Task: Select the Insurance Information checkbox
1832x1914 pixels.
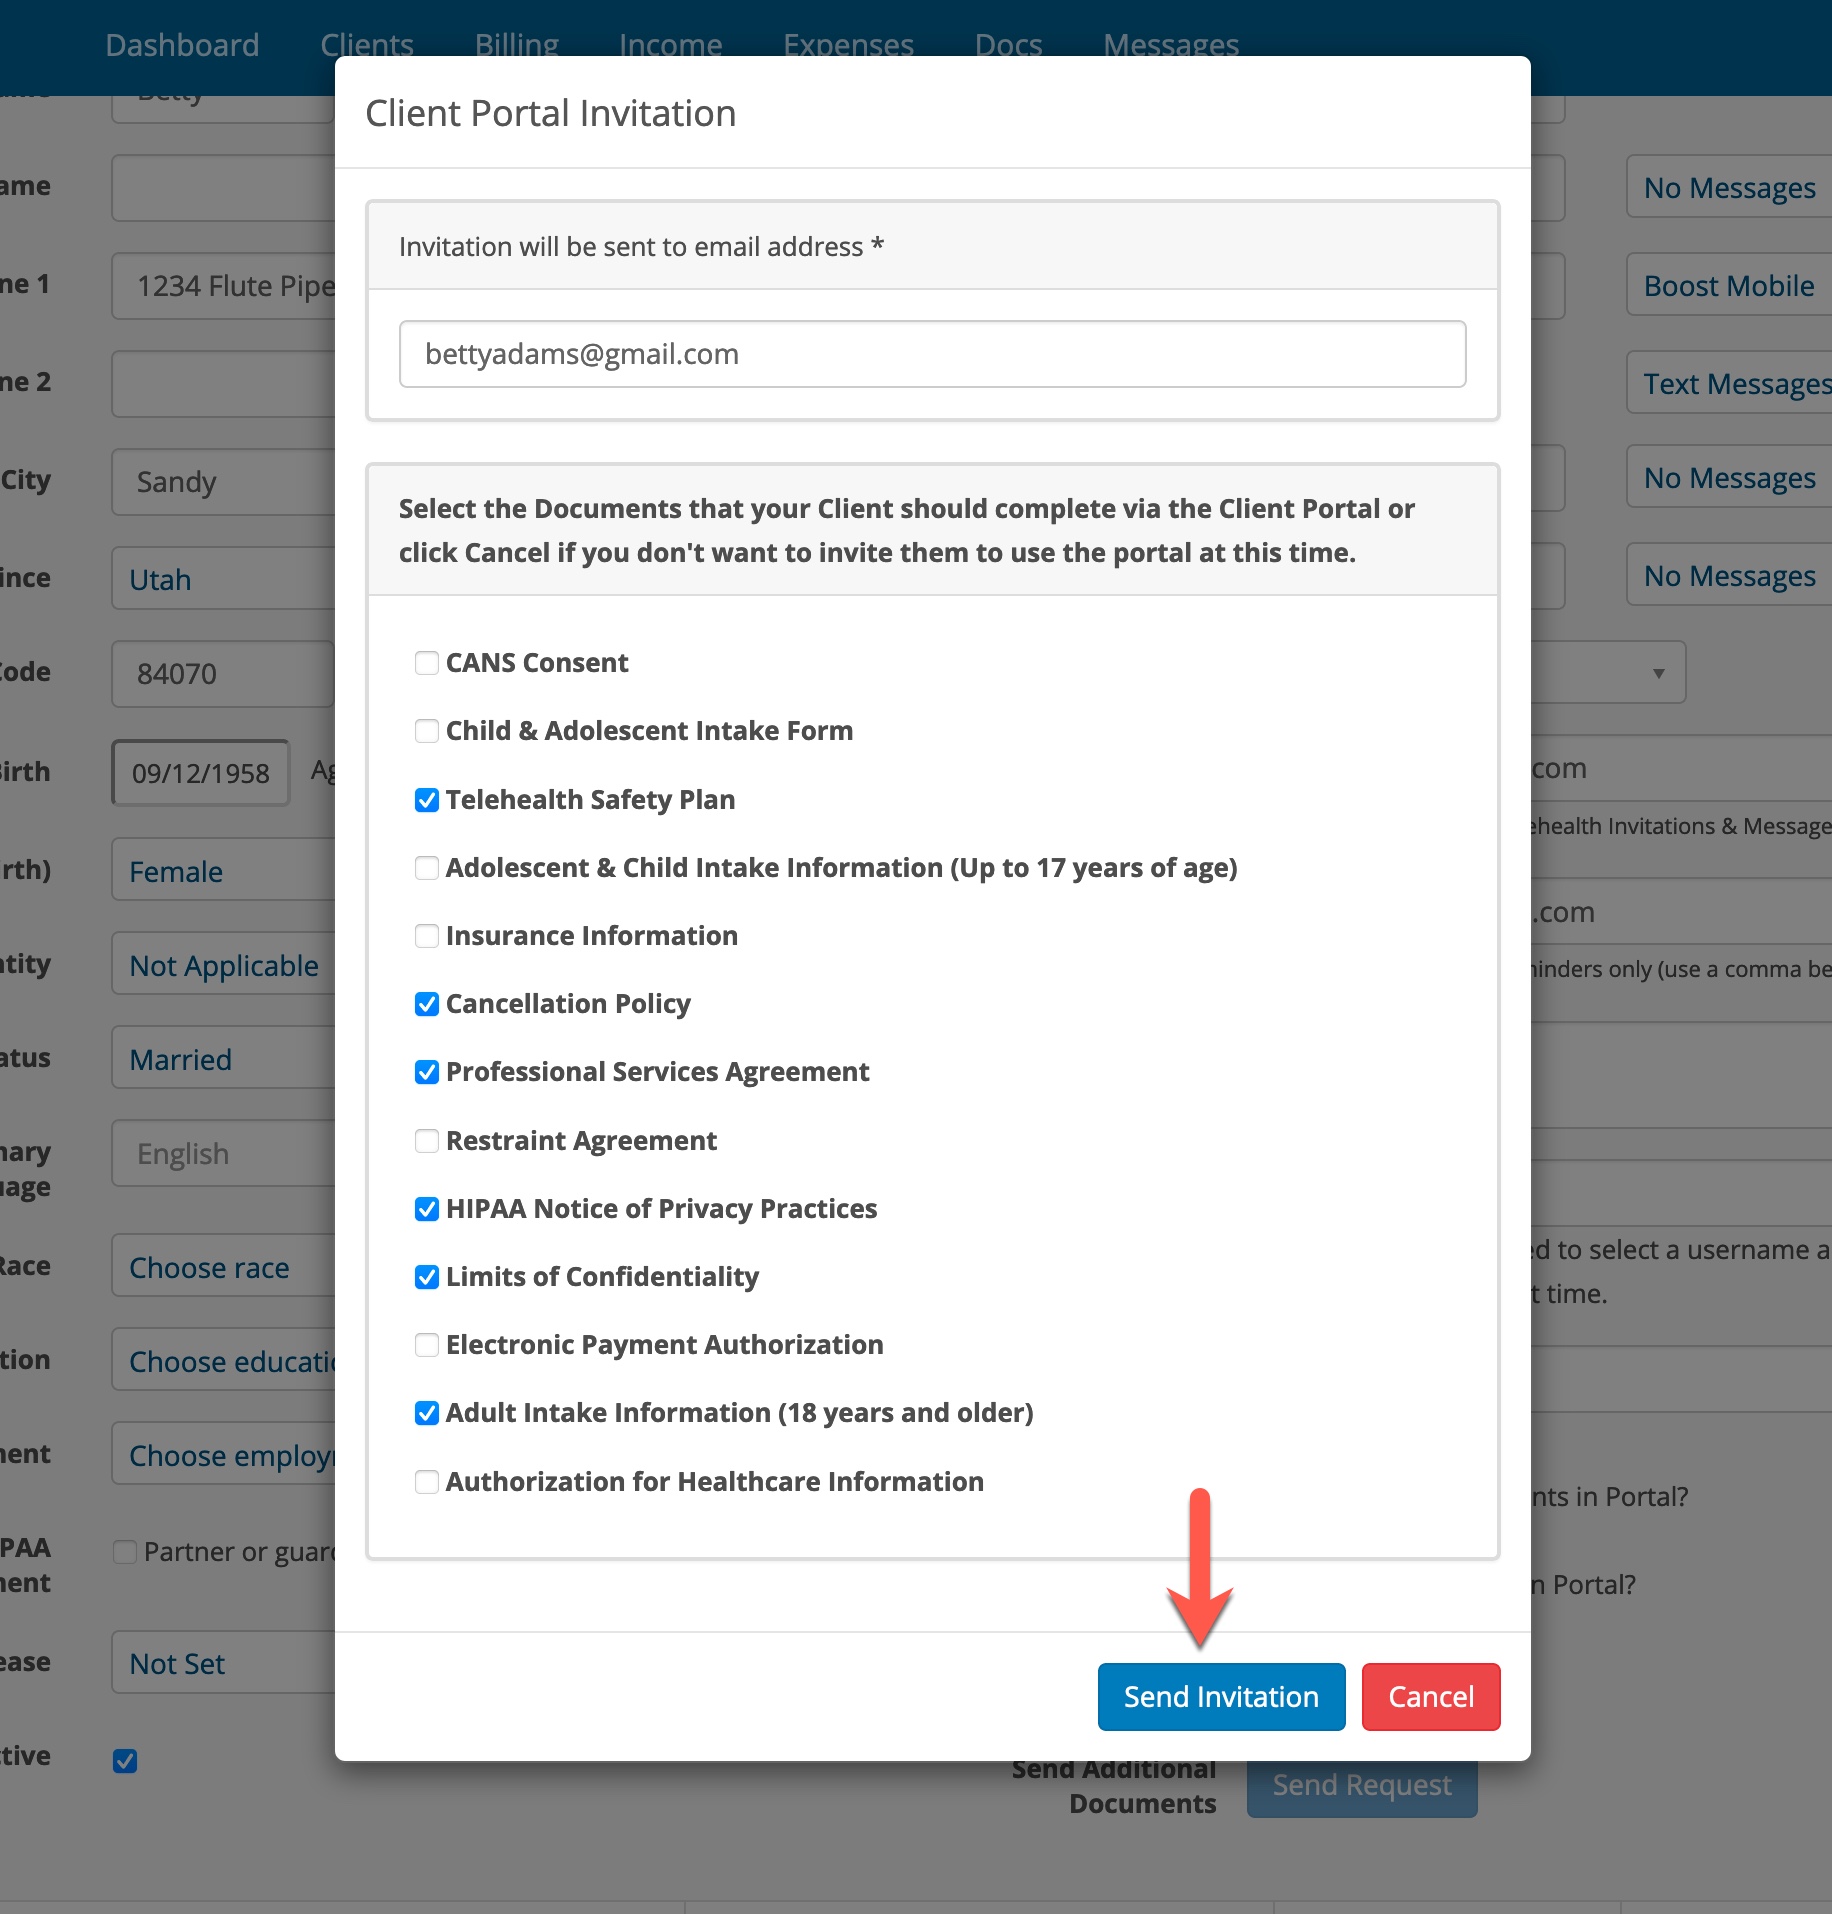Action: [427, 936]
